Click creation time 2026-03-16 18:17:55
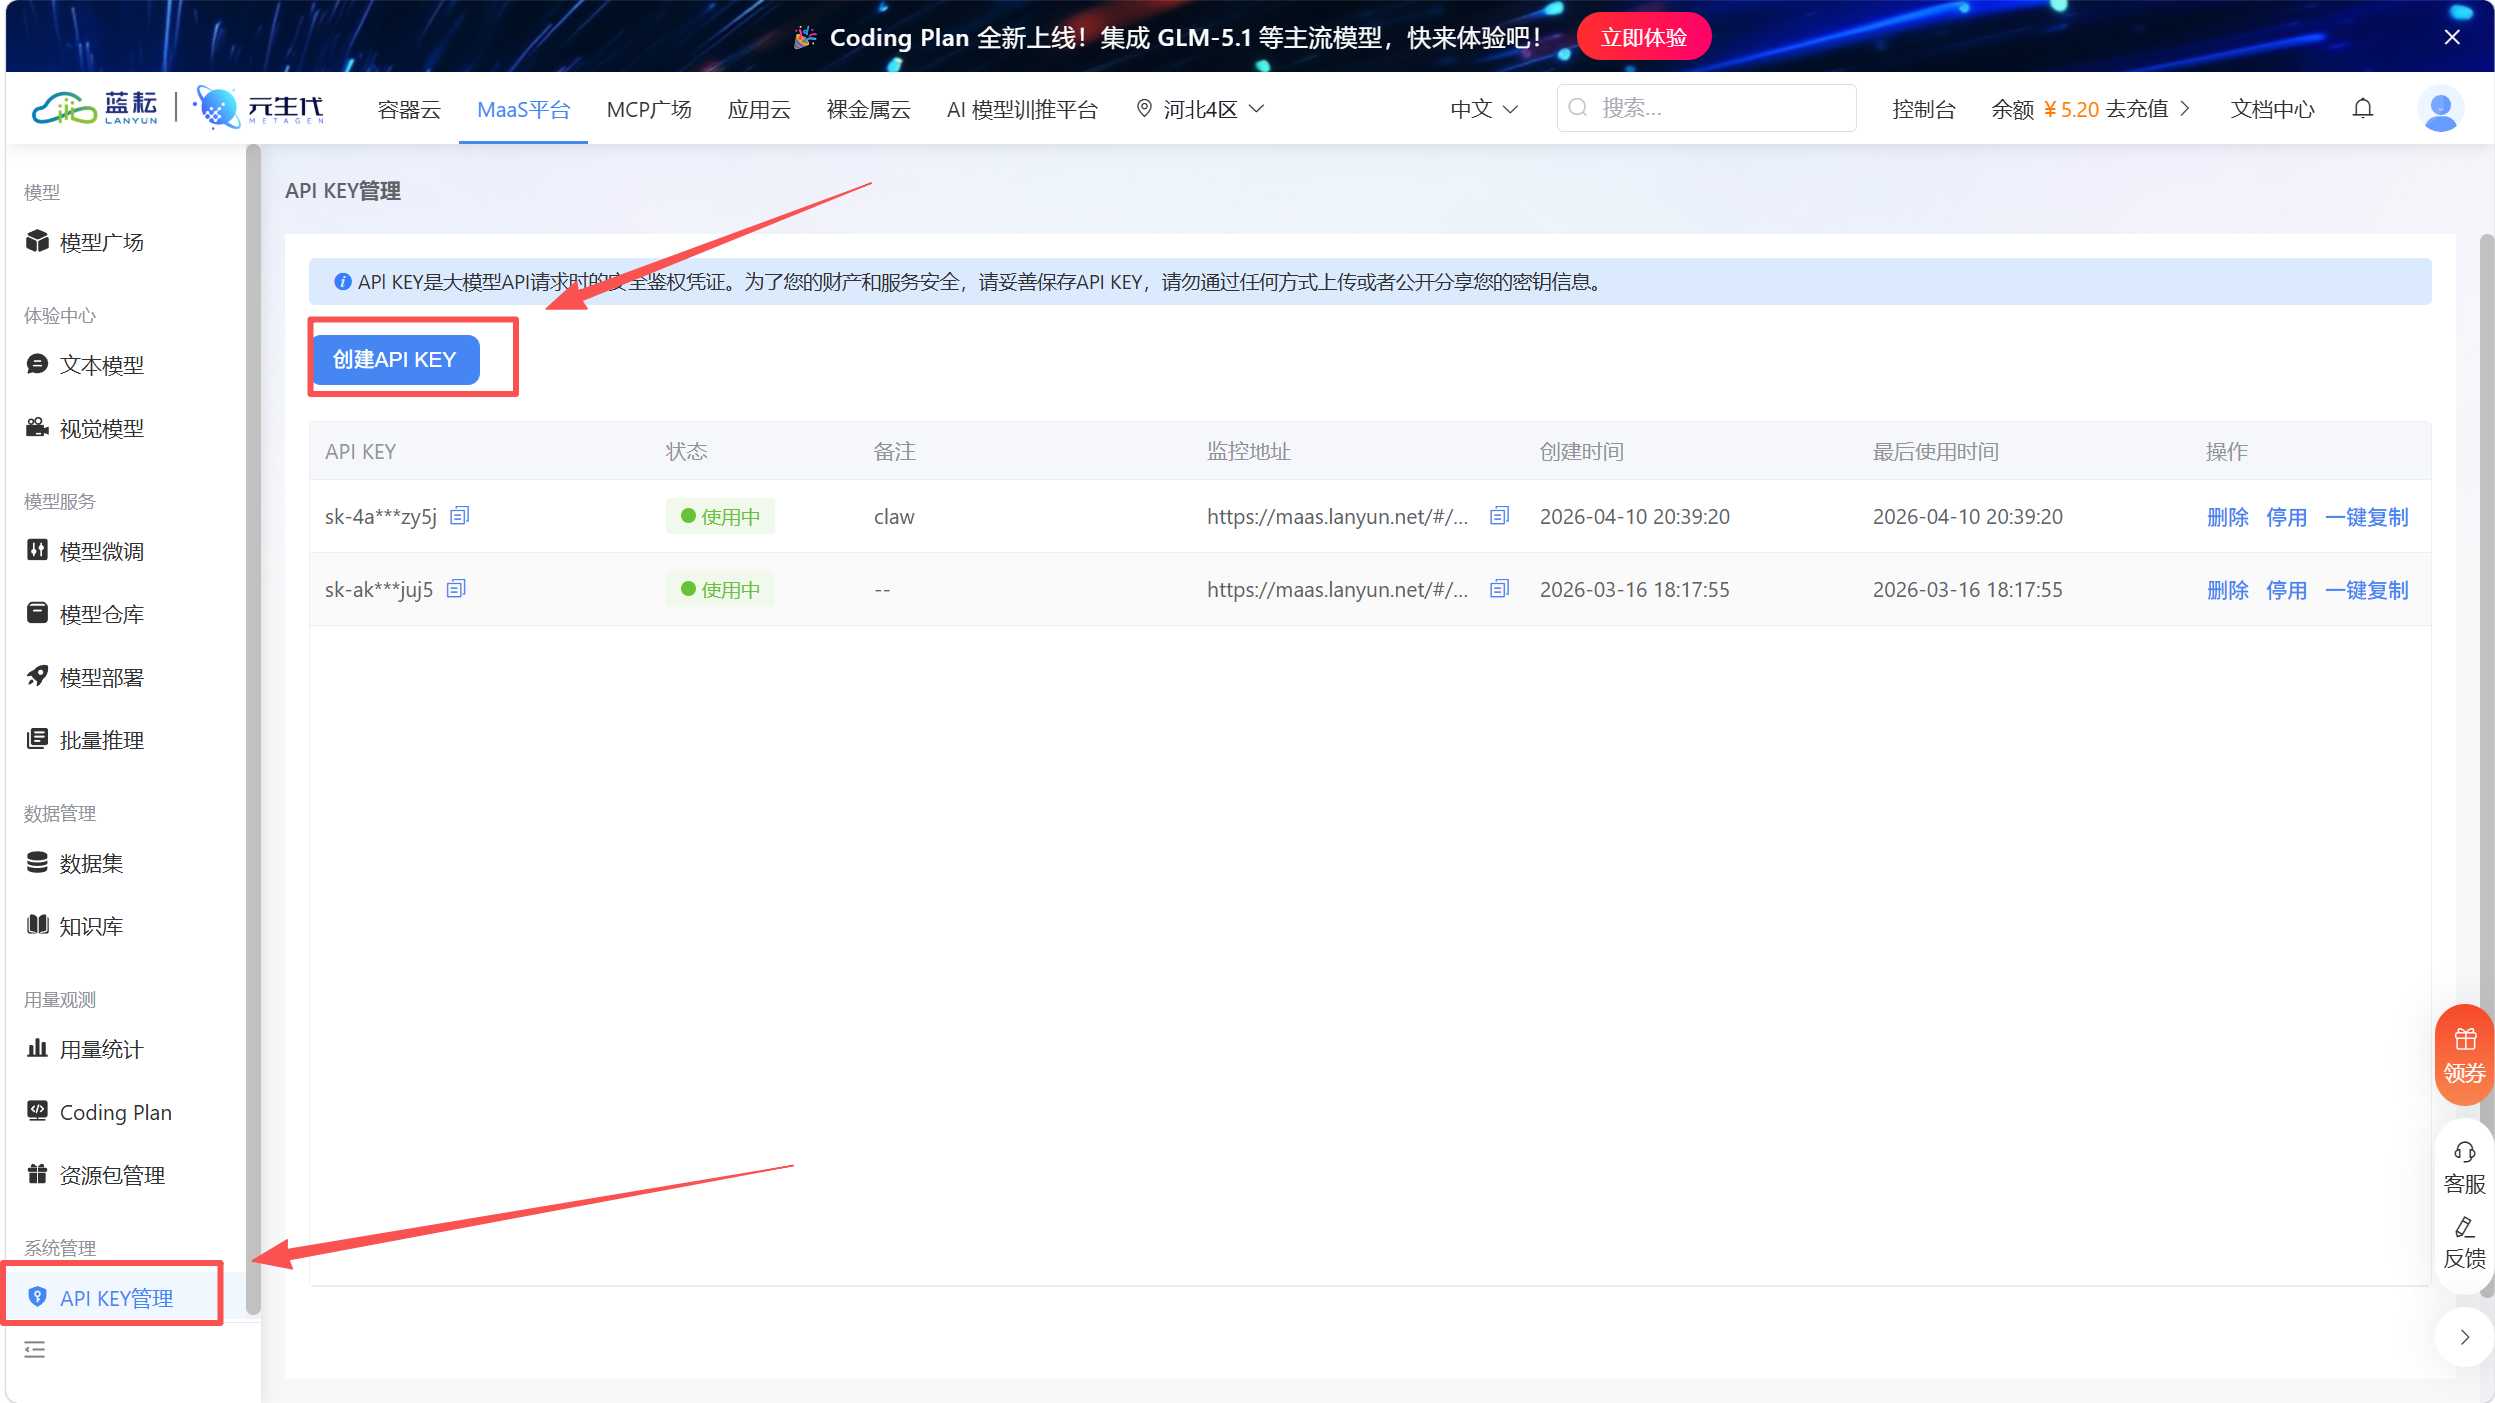2495x1403 pixels. [1634, 589]
